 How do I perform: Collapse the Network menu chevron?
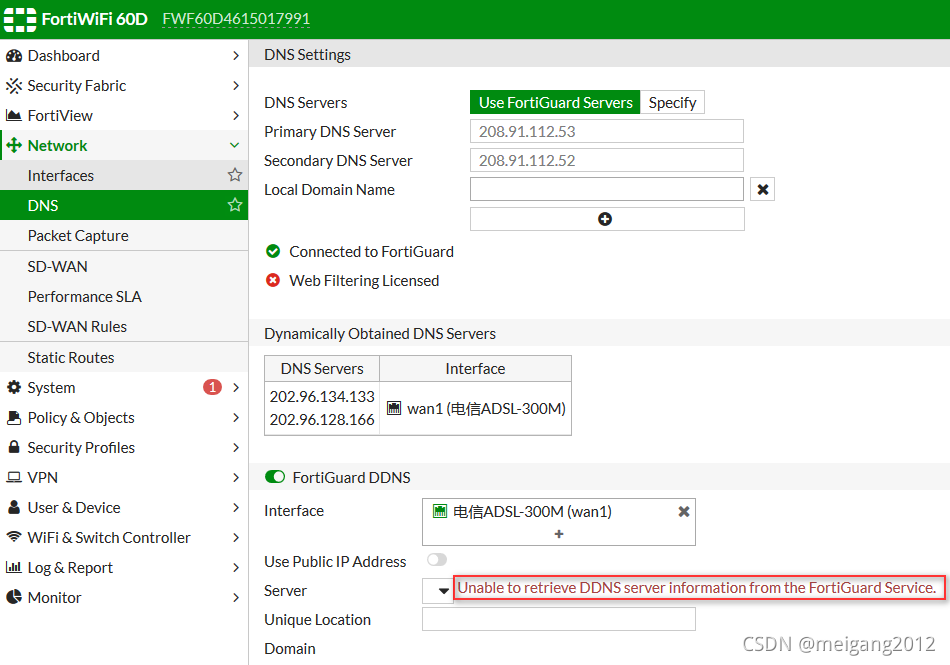coord(234,145)
